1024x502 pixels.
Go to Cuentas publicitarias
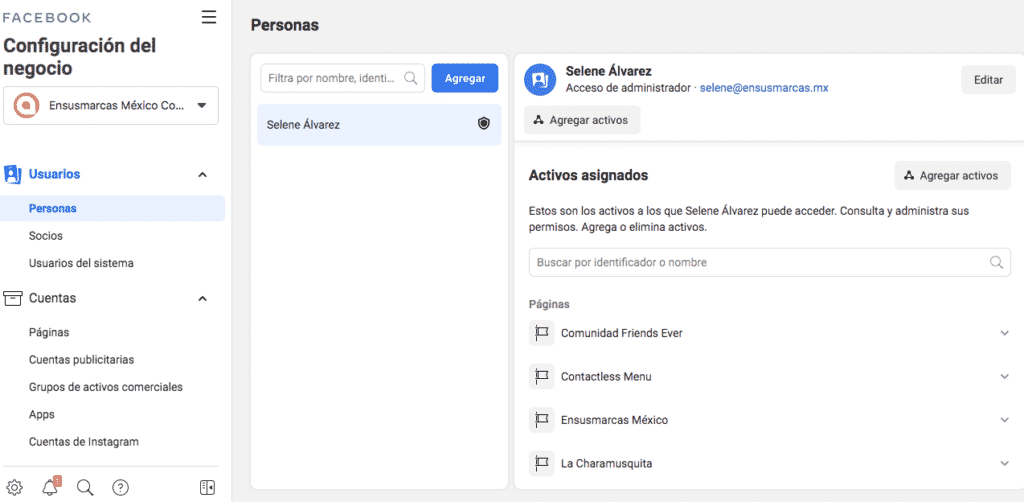(x=82, y=360)
